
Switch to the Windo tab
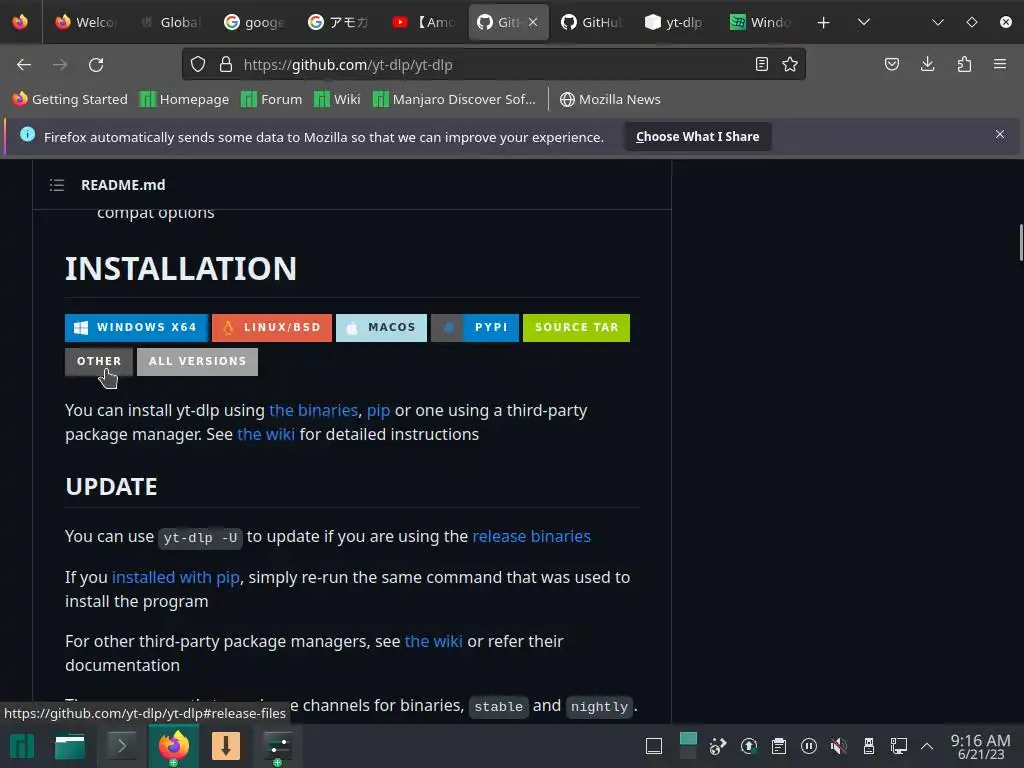coord(760,22)
